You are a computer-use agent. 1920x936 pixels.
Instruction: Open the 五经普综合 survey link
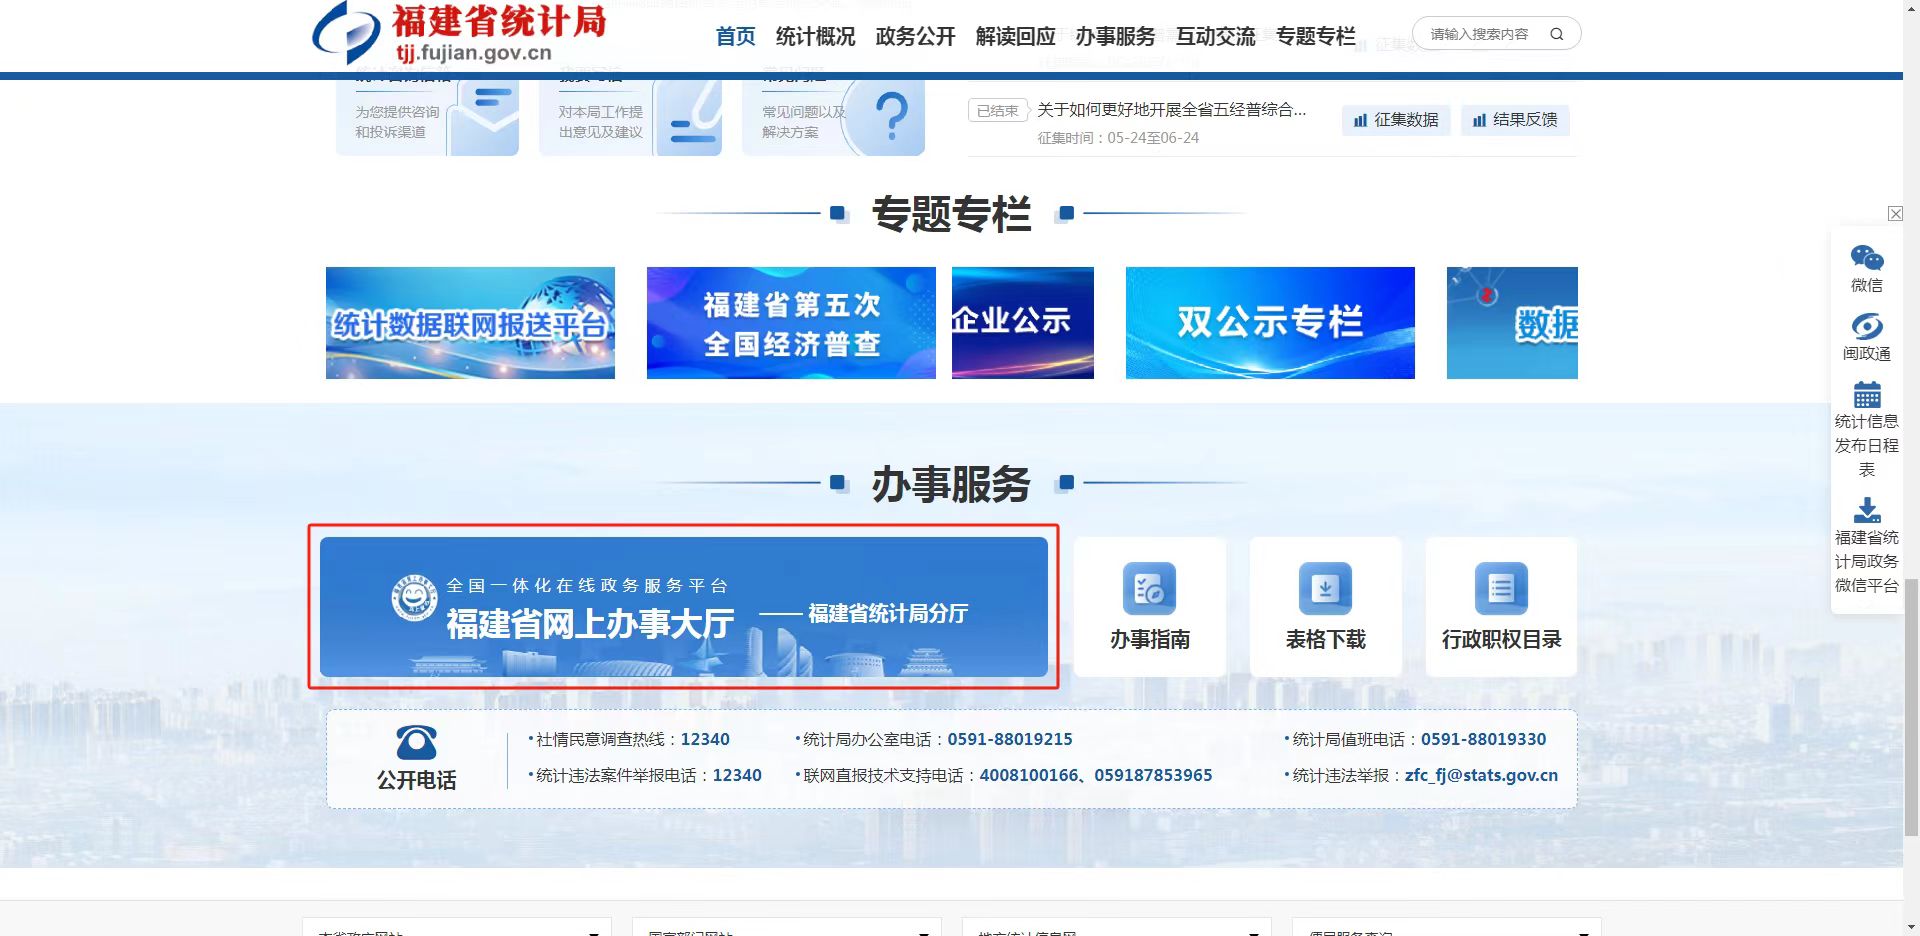[x=1170, y=110]
